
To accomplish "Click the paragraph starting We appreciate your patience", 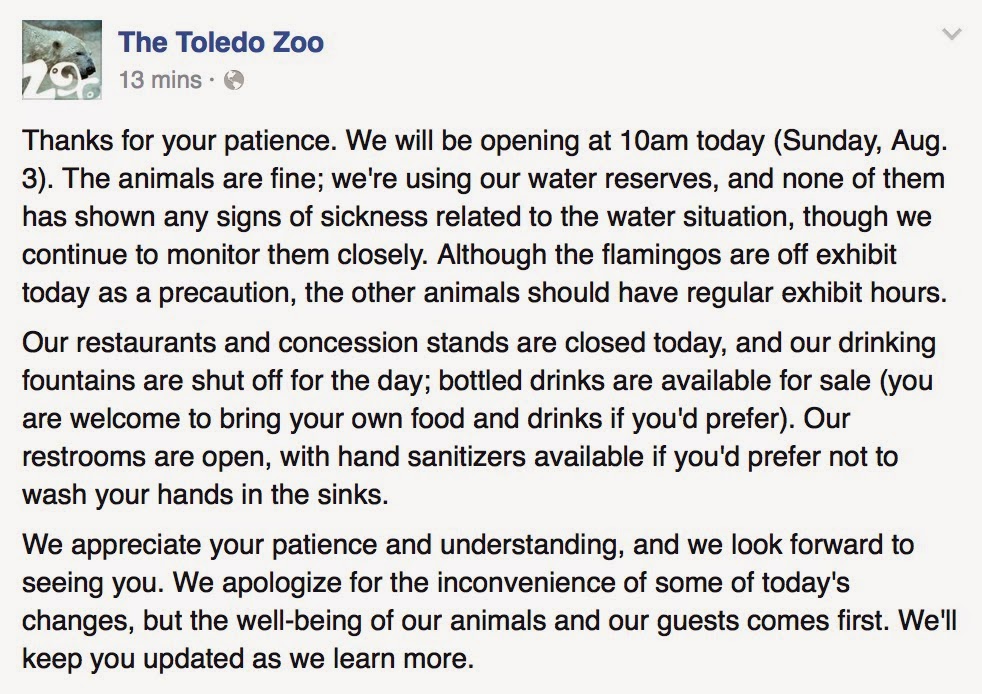I will point(490,602).
